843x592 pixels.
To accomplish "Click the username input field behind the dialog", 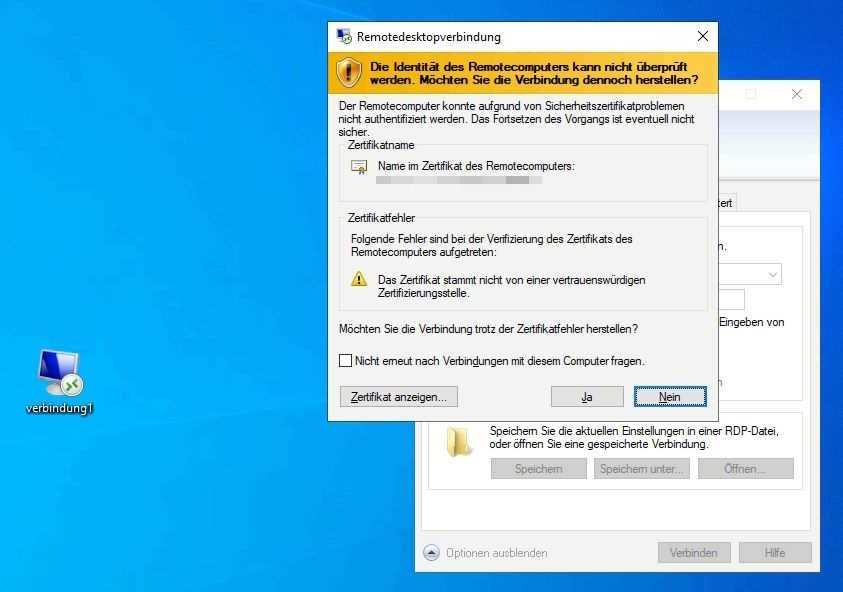I will coord(732,299).
